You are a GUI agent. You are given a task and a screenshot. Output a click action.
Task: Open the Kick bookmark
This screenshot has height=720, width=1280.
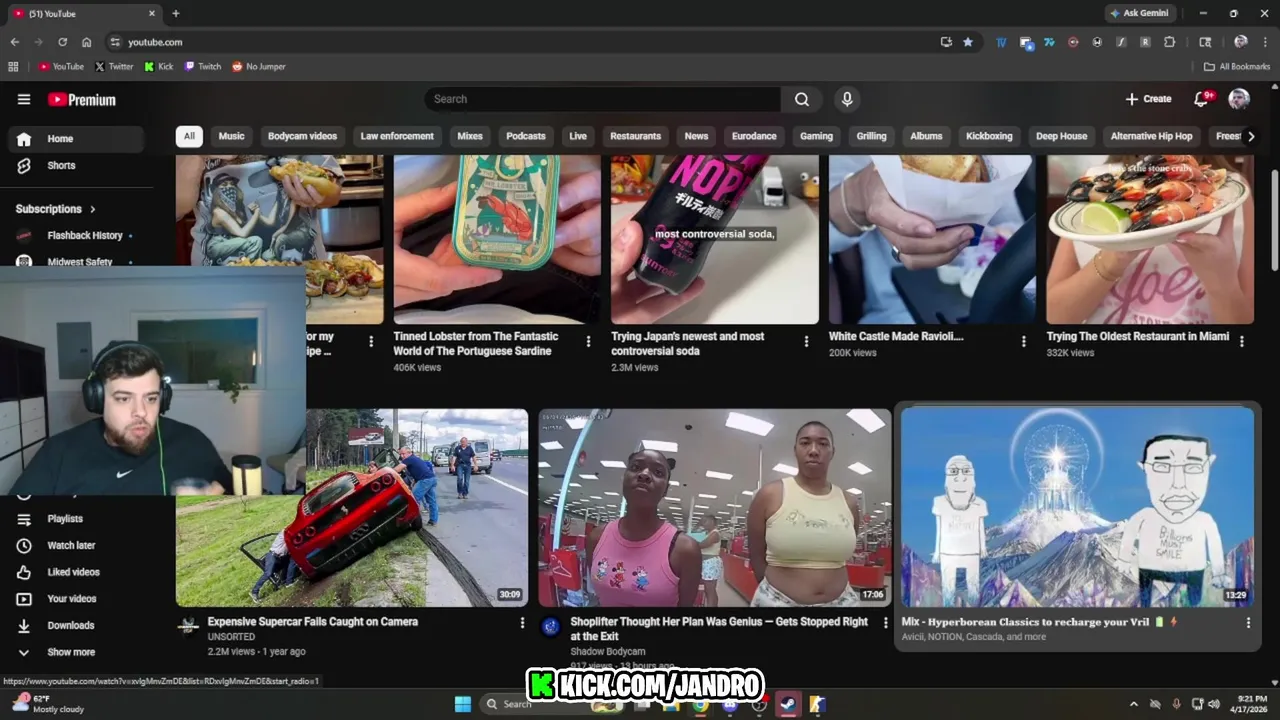point(159,67)
